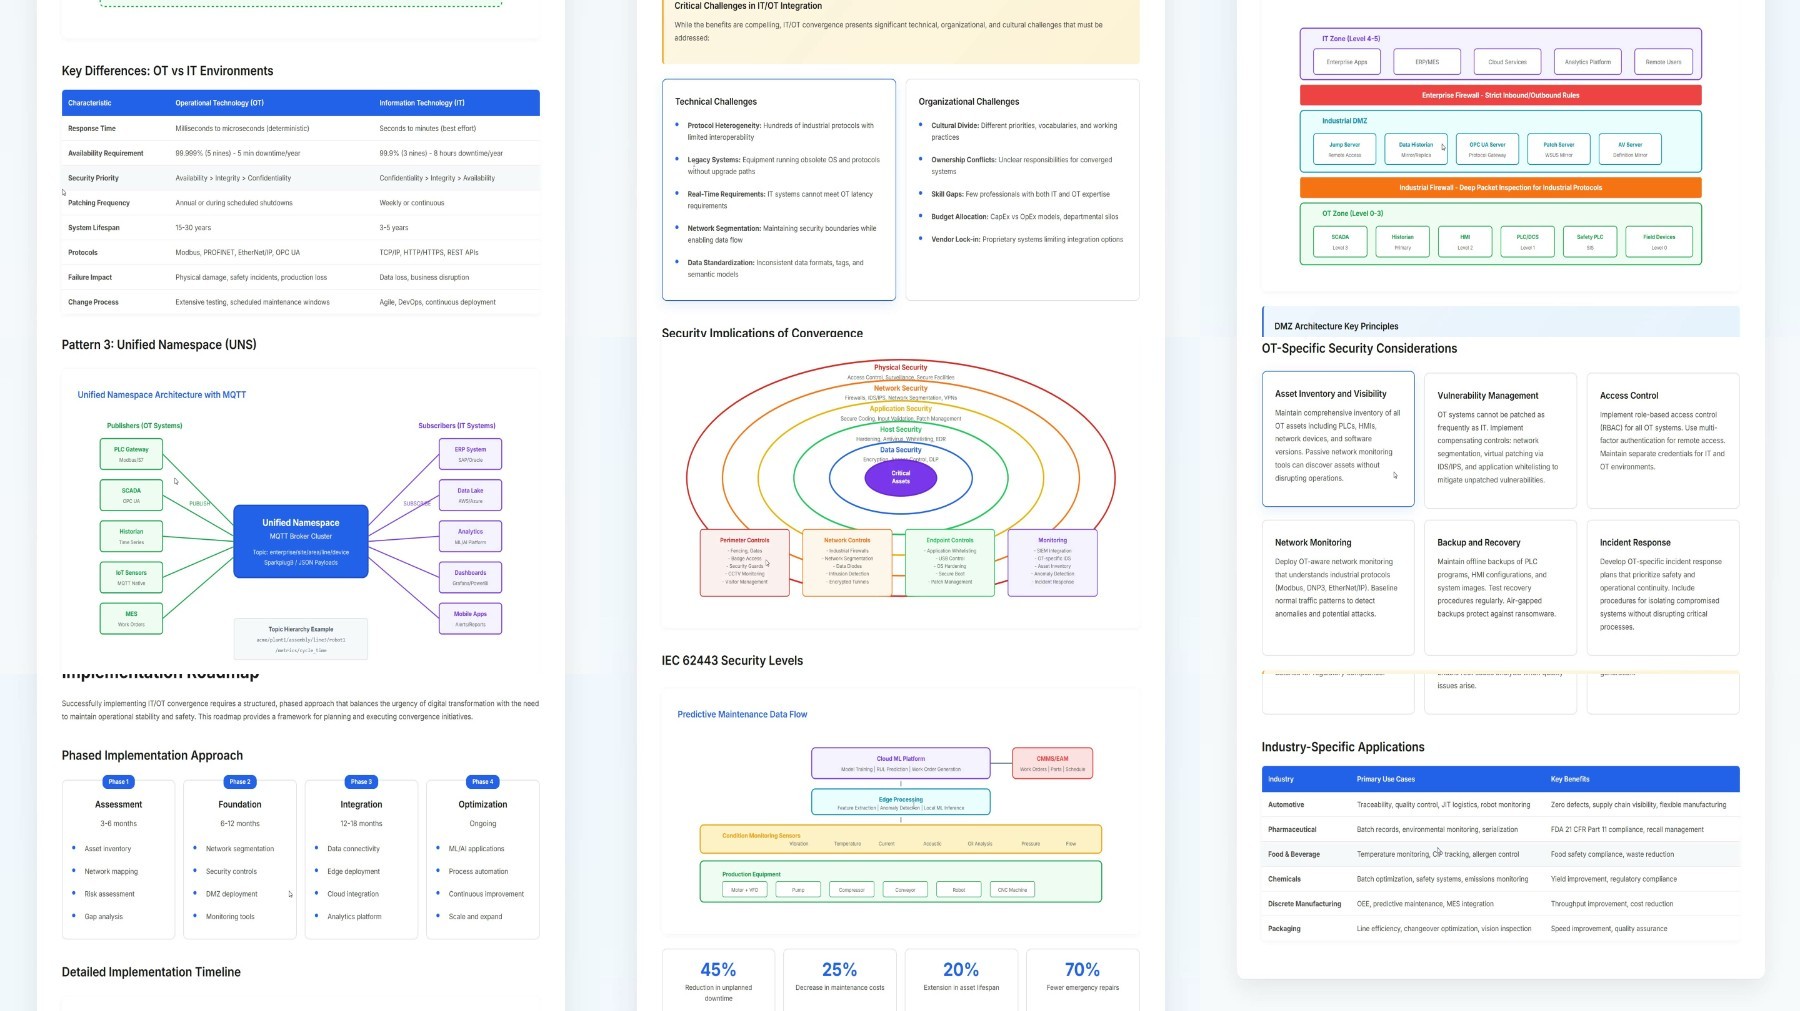Click the Physical Security ring label

tap(901, 367)
